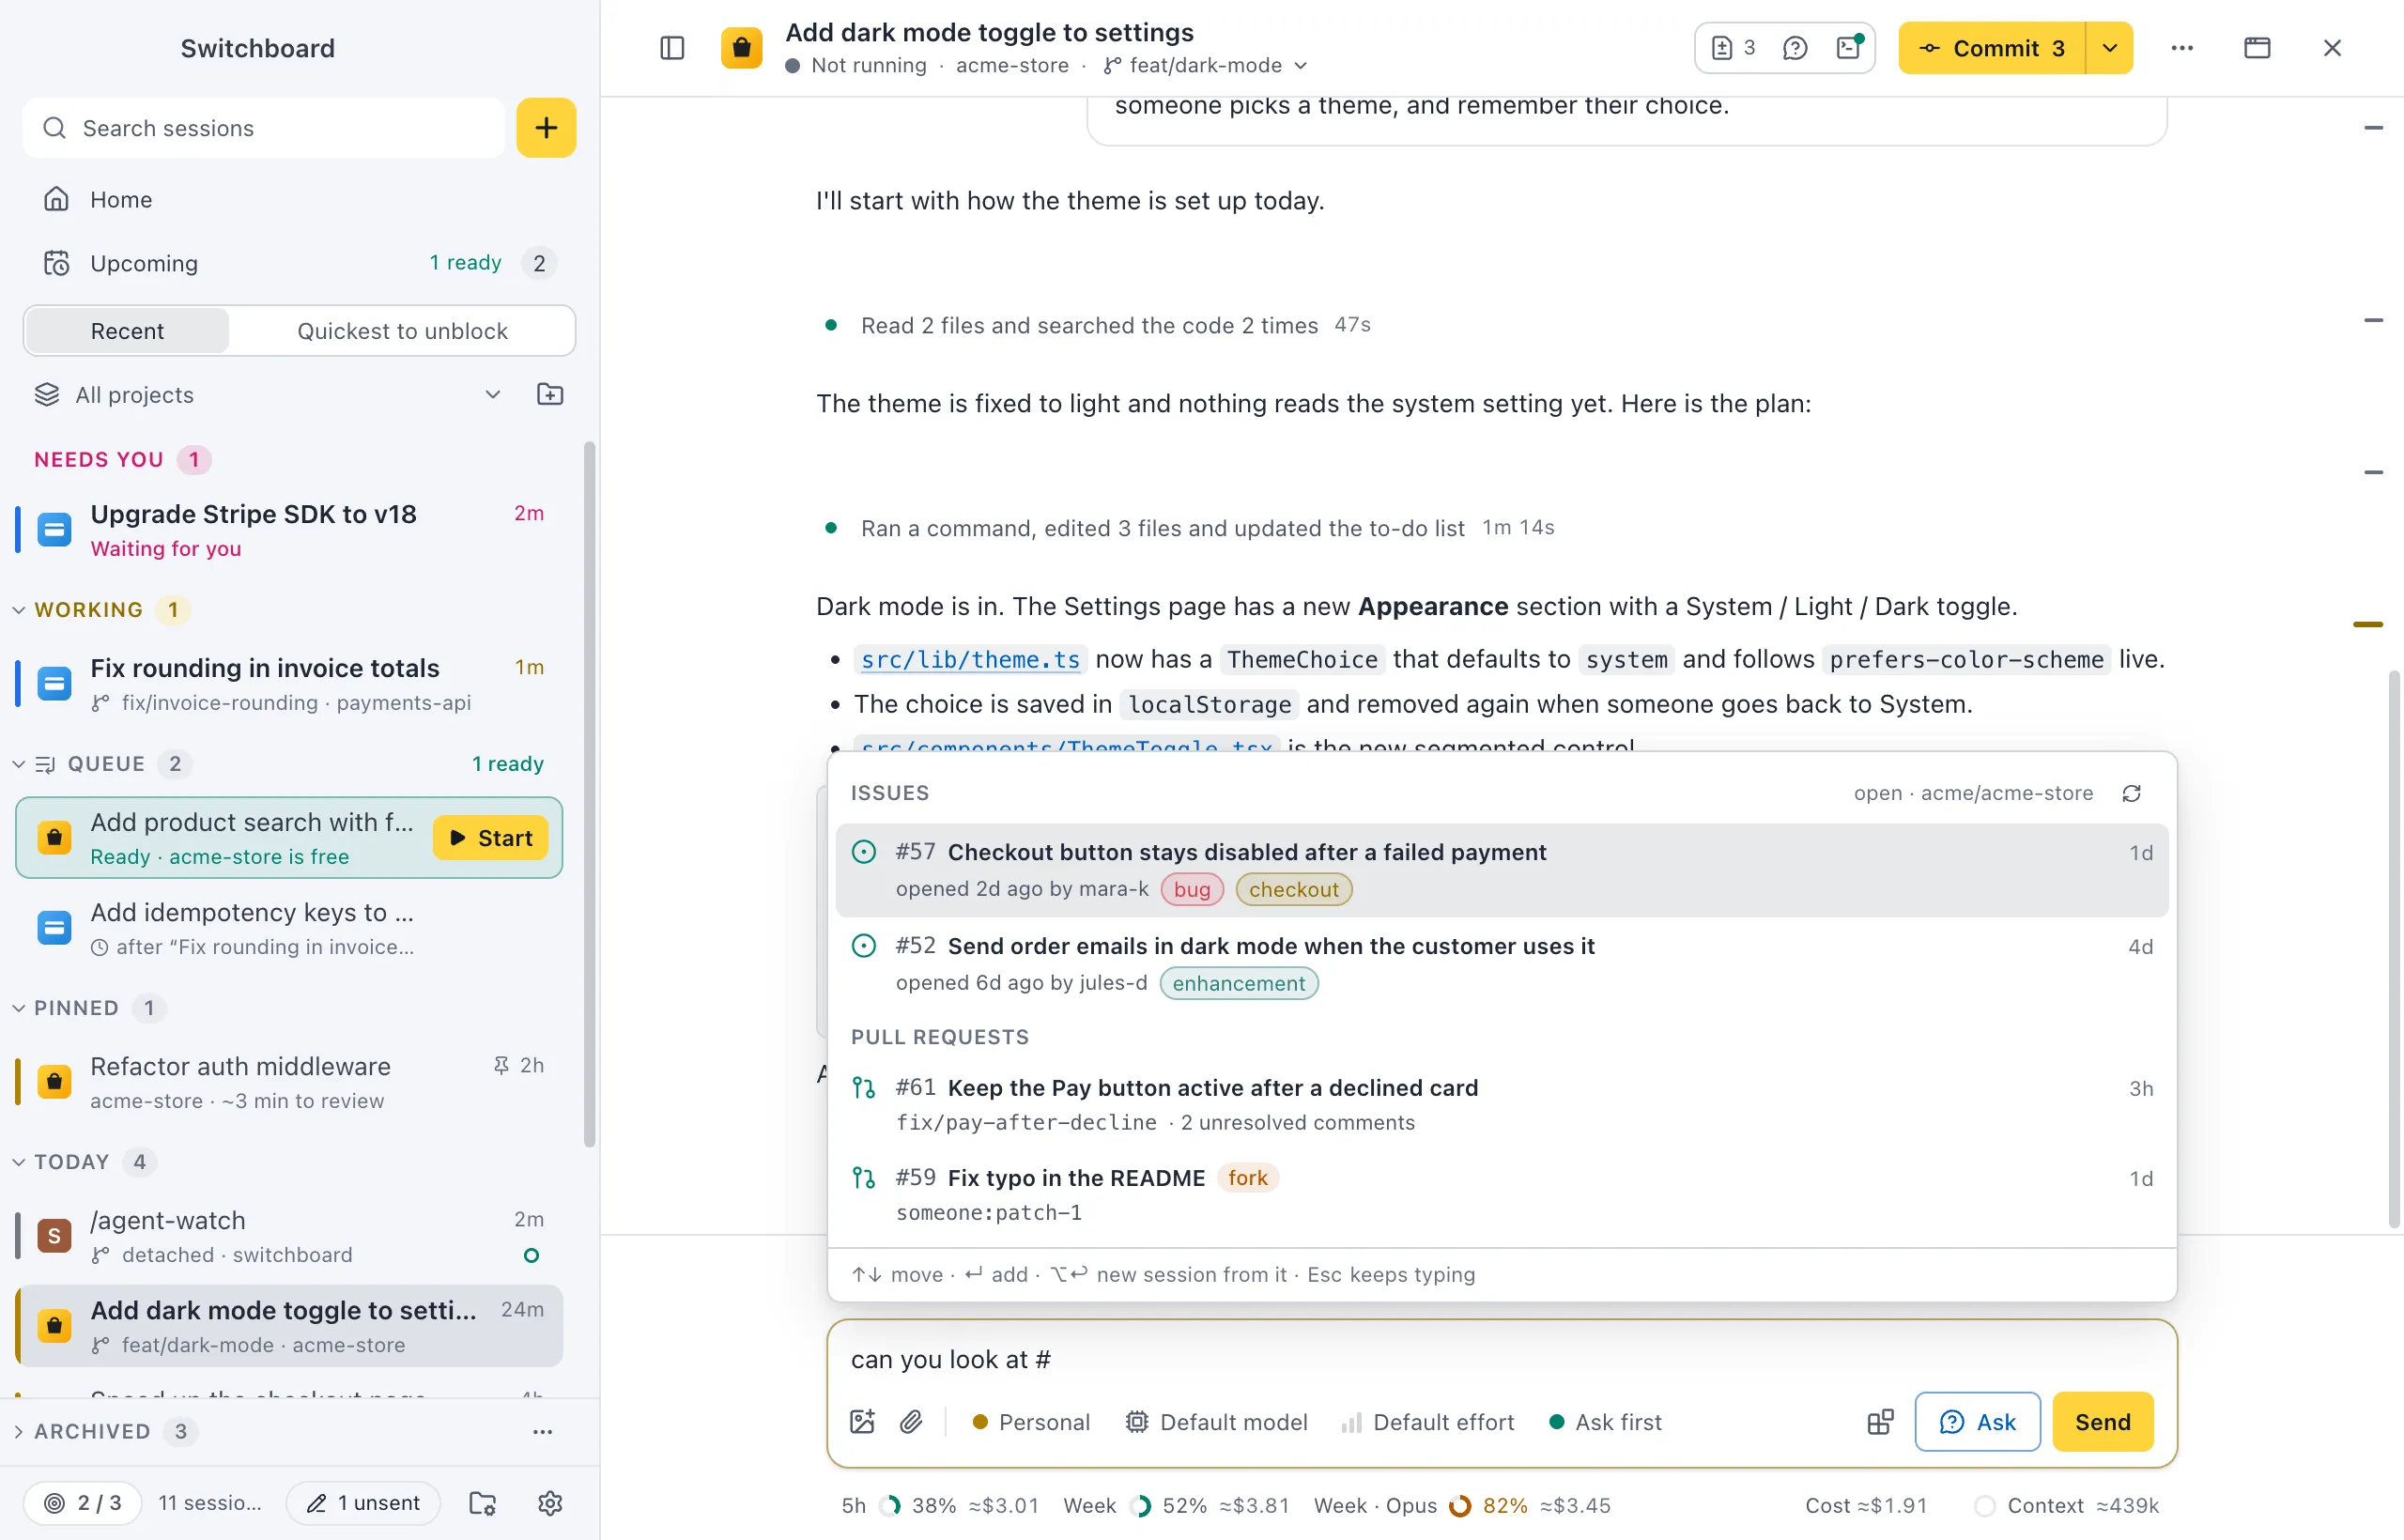Viewport: 2404px width, 1540px height.
Task: Open the add project folder icon
Action: coord(550,394)
